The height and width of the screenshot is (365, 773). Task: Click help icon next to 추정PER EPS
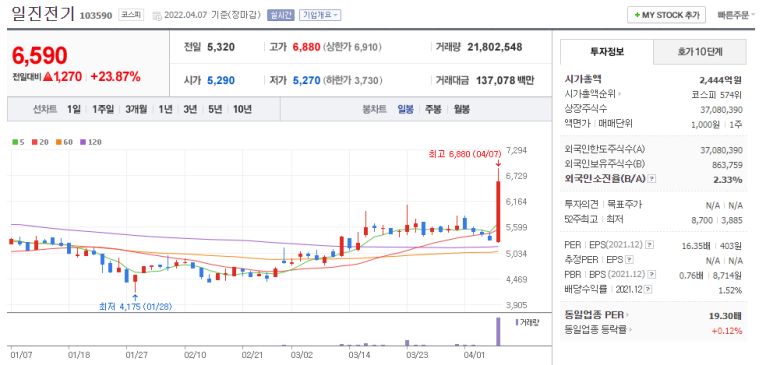pyautogui.click(x=629, y=259)
